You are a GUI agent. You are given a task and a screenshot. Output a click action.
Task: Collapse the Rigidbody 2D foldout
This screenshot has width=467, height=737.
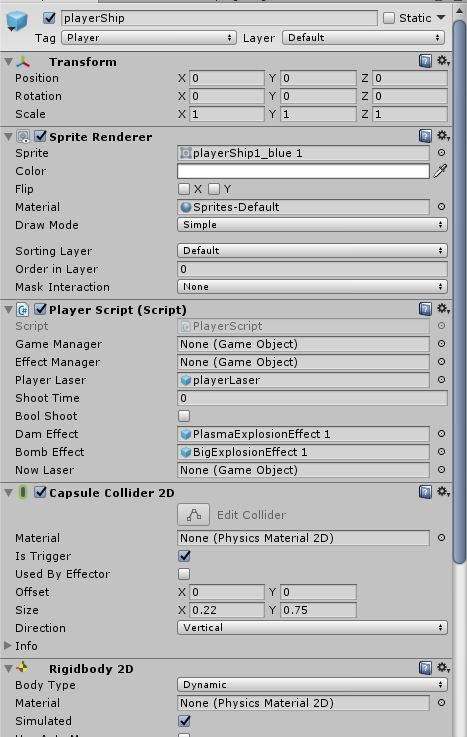point(8,668)
